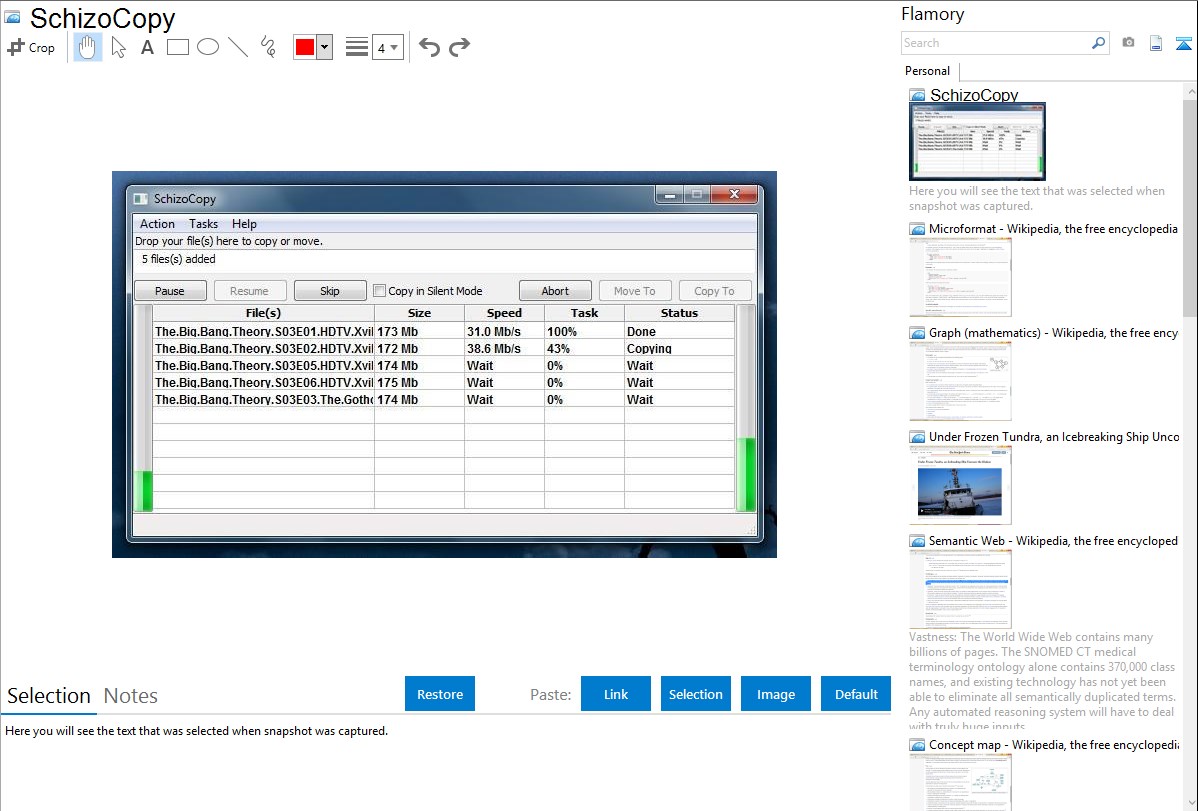Select the S03E01 file row
This screenshot has height=811, width=1198.
coord(443,332)
